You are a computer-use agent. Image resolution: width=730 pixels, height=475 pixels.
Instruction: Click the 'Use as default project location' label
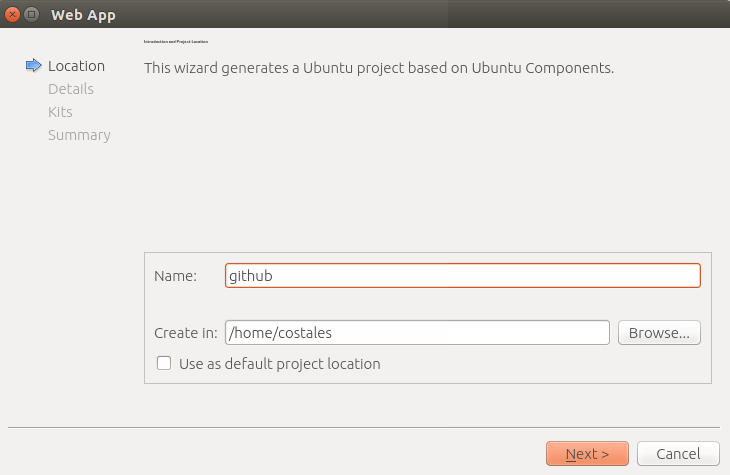coord(280,364)
